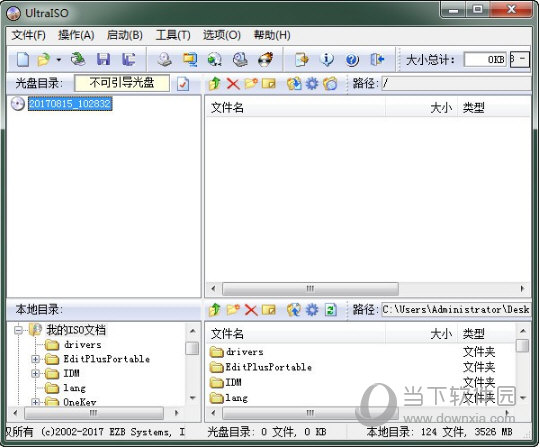The image size is (540, 448).
Task: Collapse the 我的ISO文档 tree node
Action: [x=19, y=331]
